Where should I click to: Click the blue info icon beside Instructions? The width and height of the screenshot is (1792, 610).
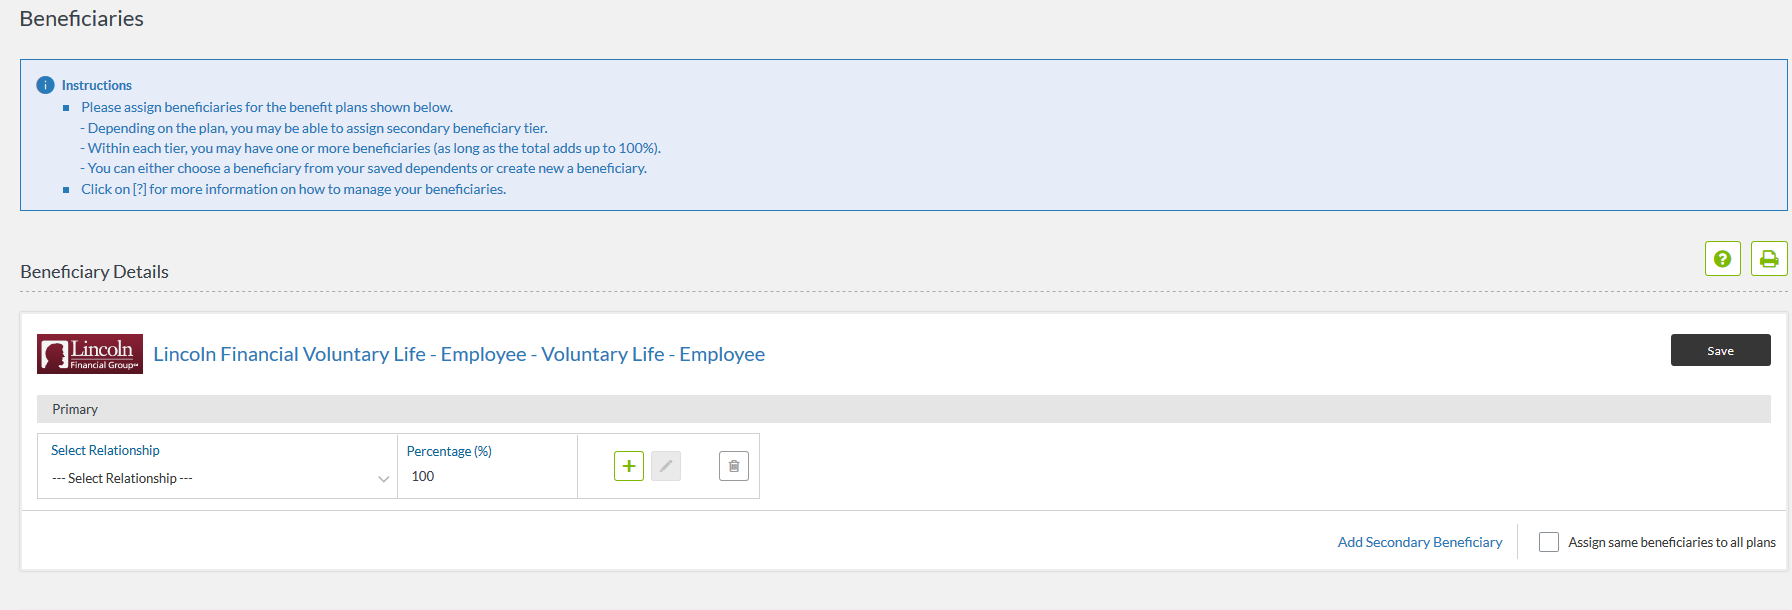point(45,85)
